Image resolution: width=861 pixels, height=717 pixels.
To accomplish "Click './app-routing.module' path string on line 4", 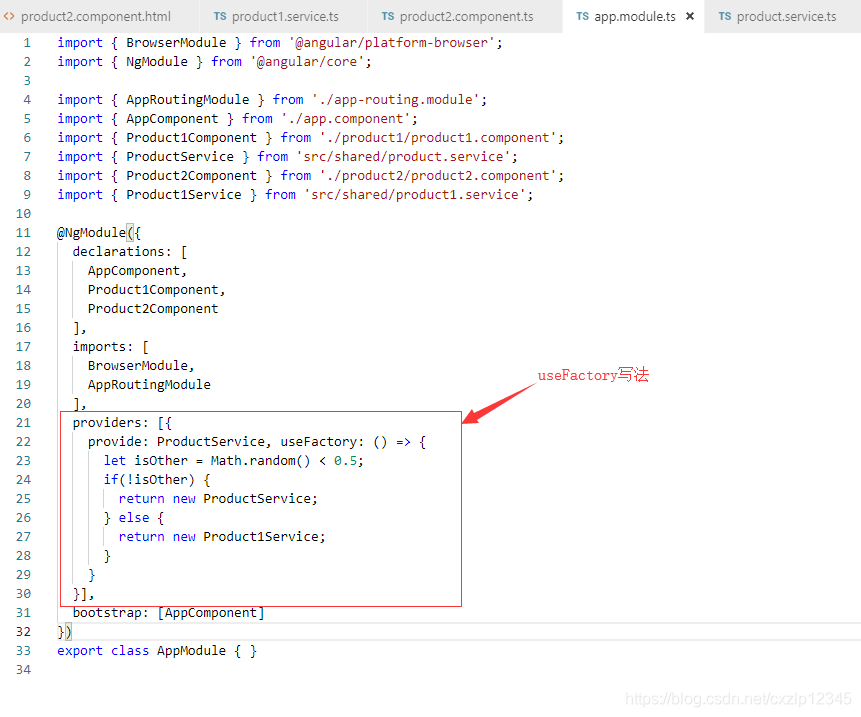I will point(395,100).
